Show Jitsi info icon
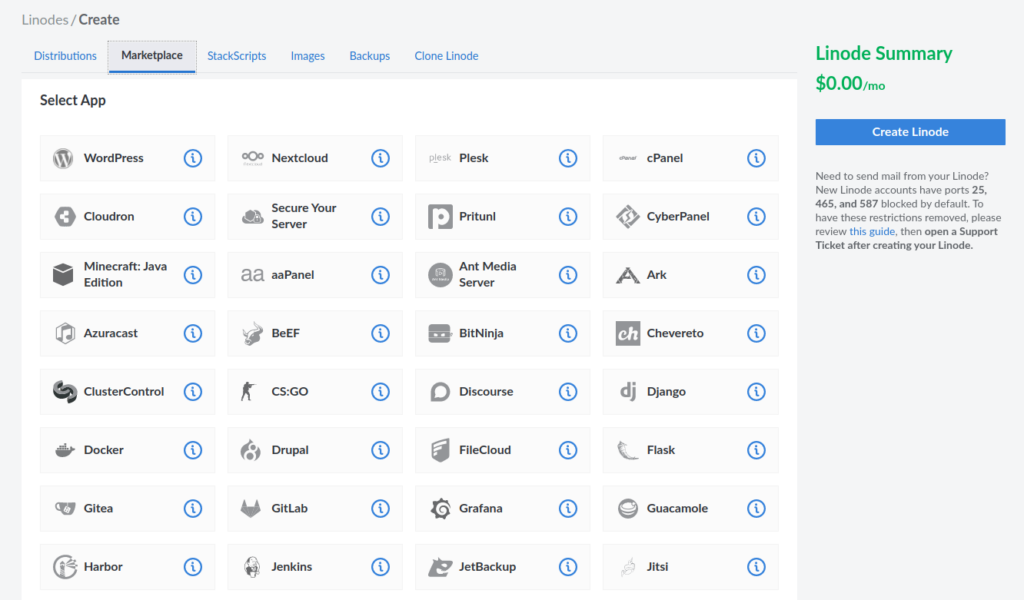This screenshot has height=600, width=1024. click(x=756, y=567)
